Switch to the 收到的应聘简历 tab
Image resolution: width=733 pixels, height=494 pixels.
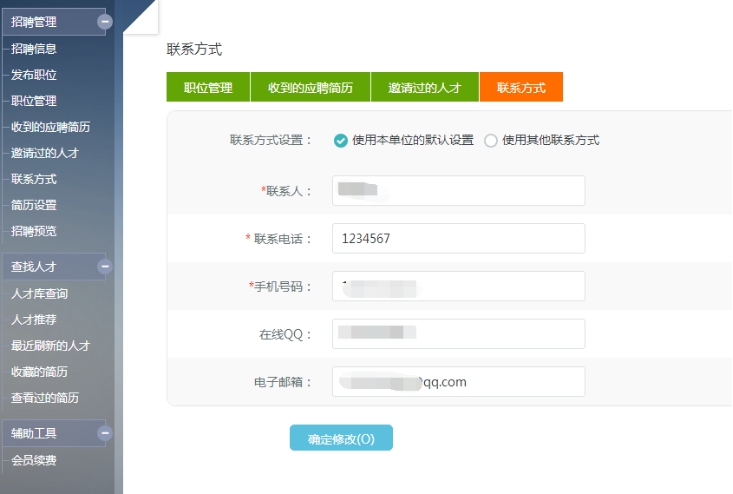pyautogui.click(x=310, y=88)
